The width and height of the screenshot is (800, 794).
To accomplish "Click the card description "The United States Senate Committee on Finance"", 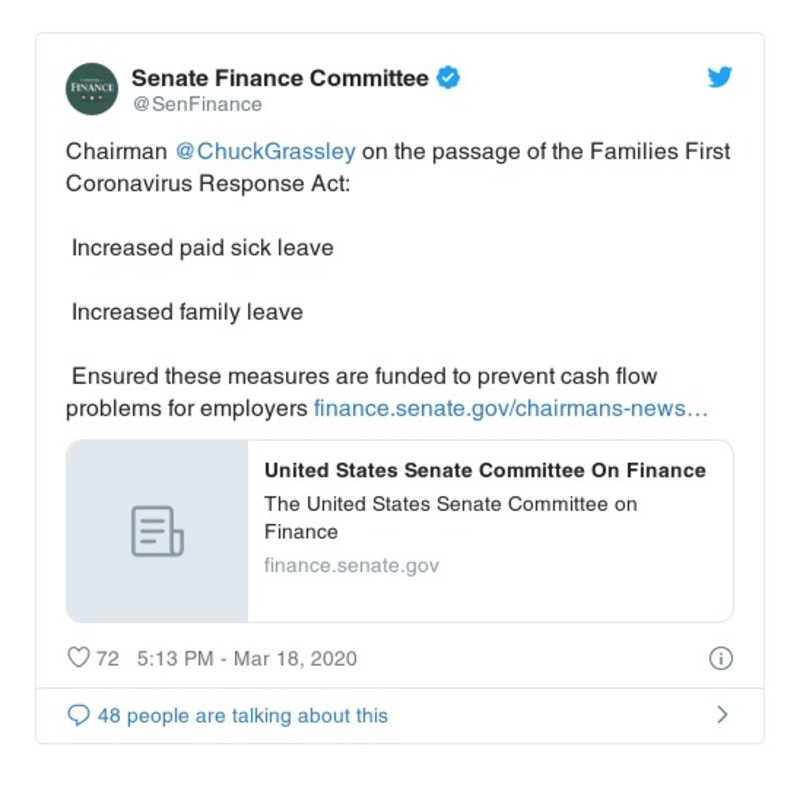I will [x=450, y=517].
